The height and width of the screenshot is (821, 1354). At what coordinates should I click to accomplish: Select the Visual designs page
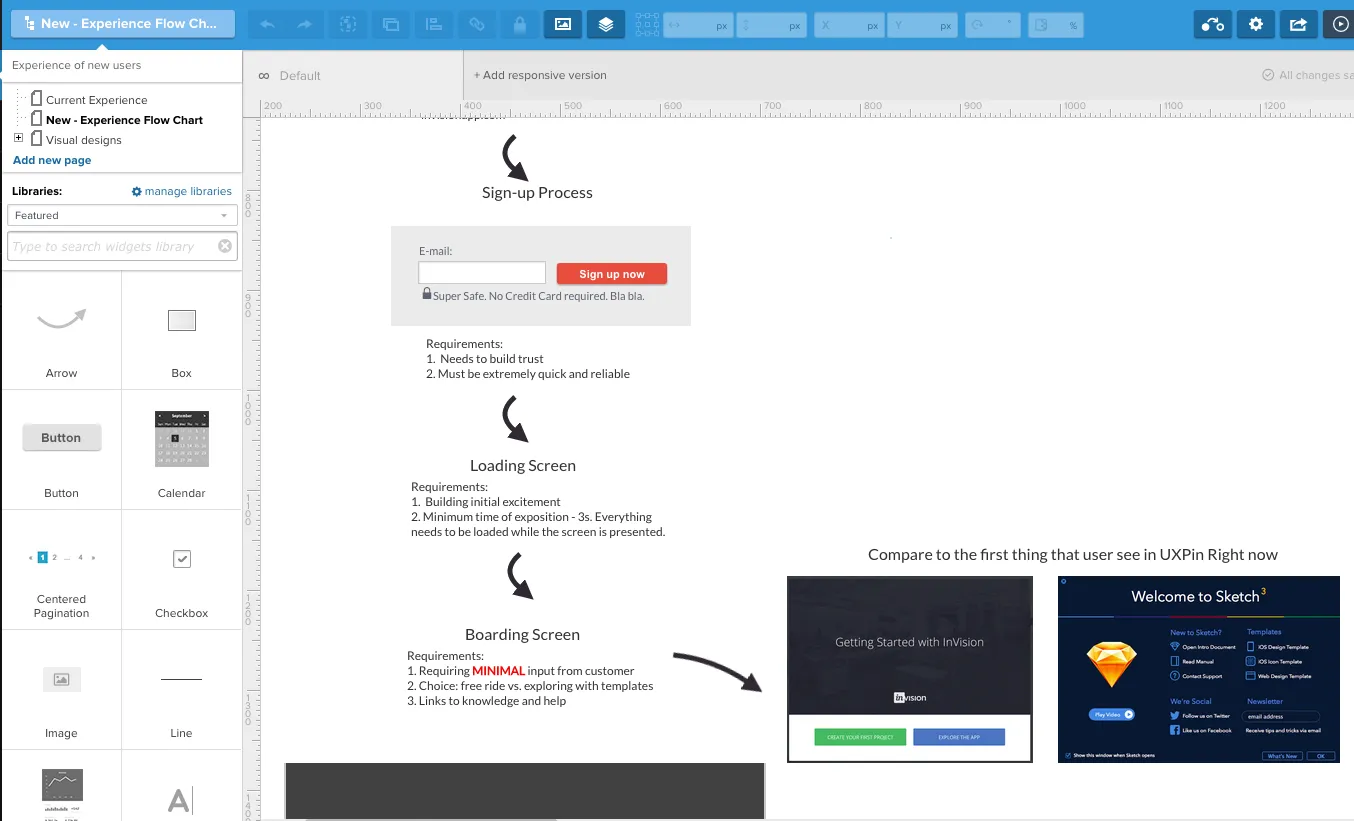pyautogui.click(x=83, y=140)
